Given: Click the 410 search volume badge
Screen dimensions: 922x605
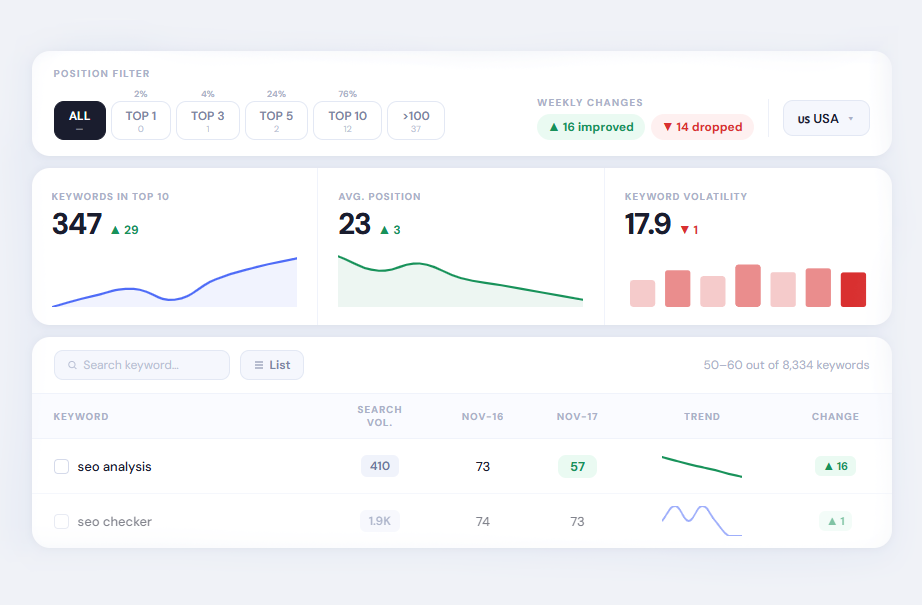Looking at the screenshot, I should click(380, 466).
